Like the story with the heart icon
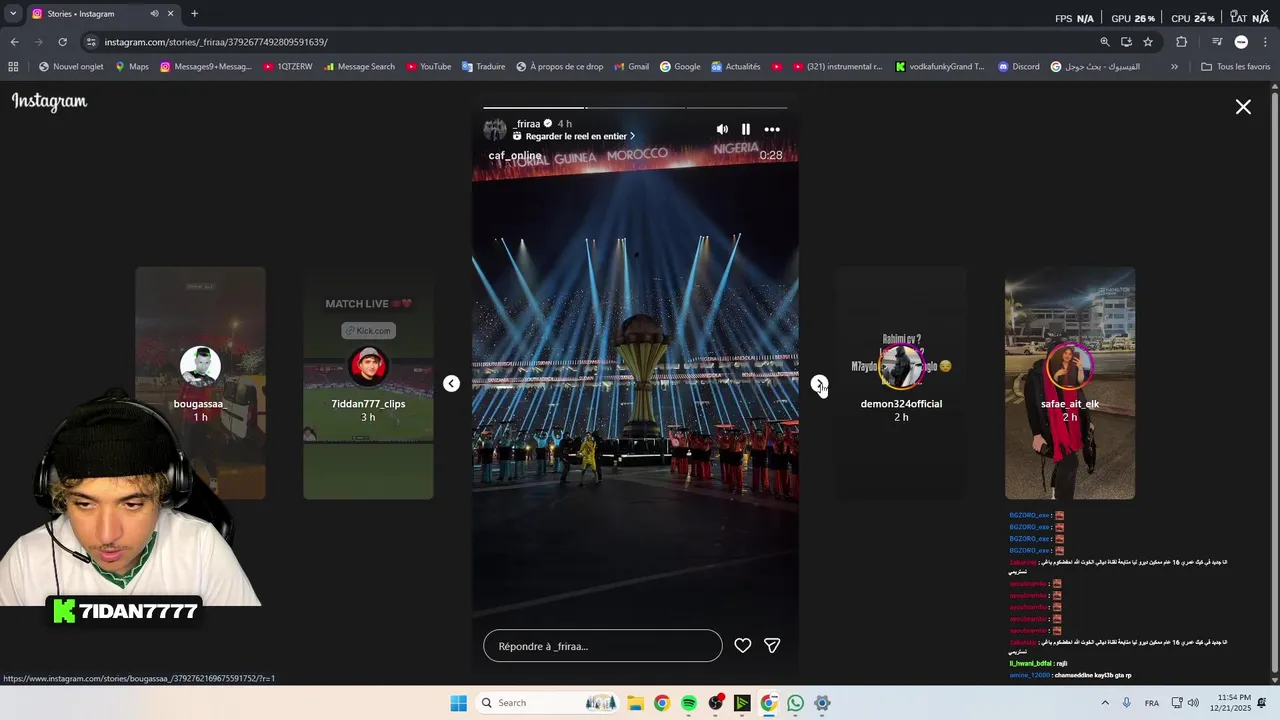 [743, 646]
